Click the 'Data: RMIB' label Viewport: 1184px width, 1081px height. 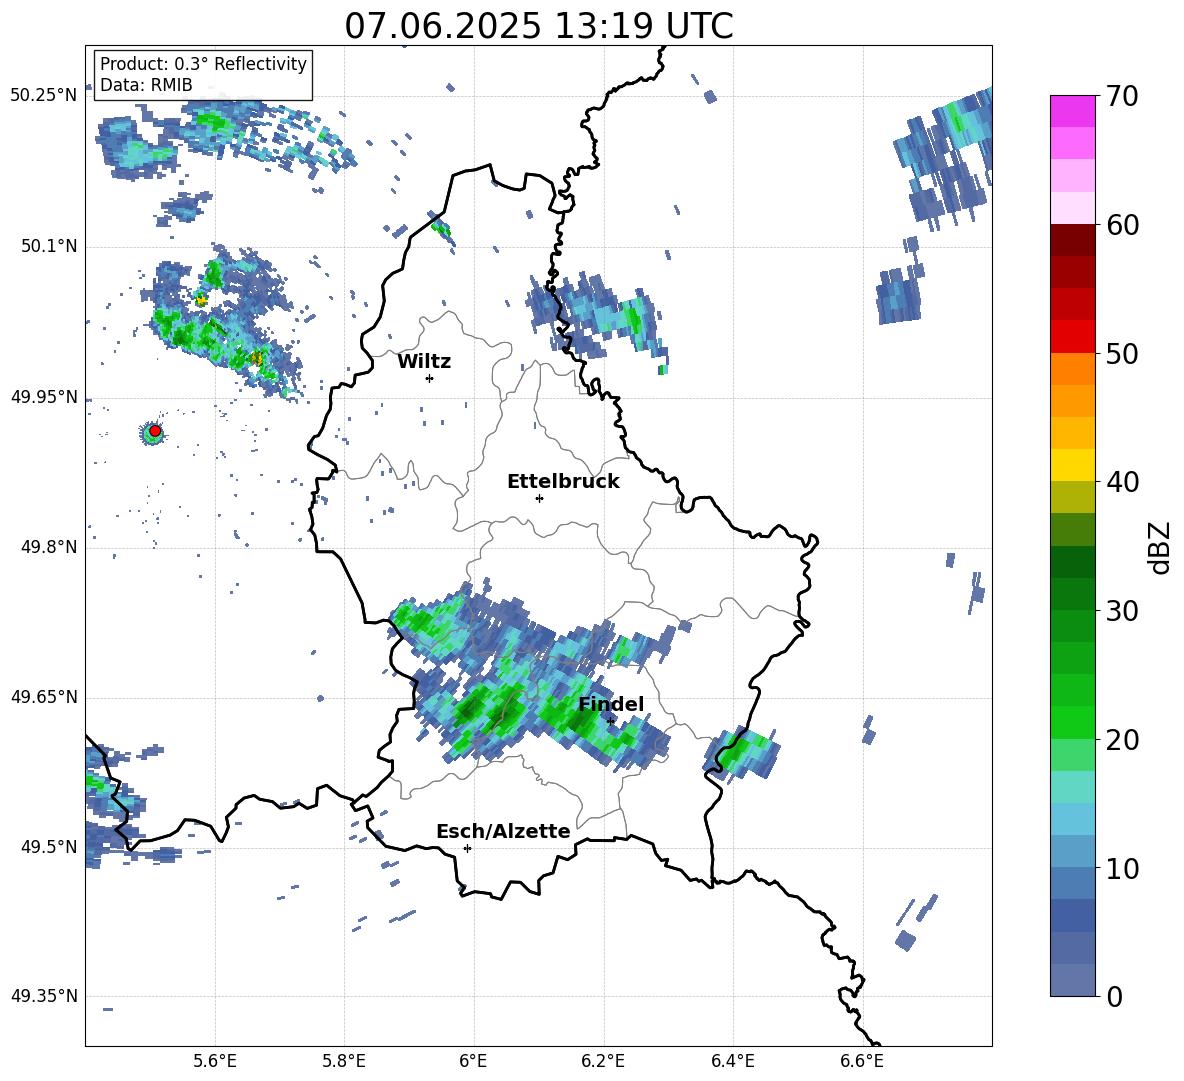pyautogui.click(x=146, y=85)
